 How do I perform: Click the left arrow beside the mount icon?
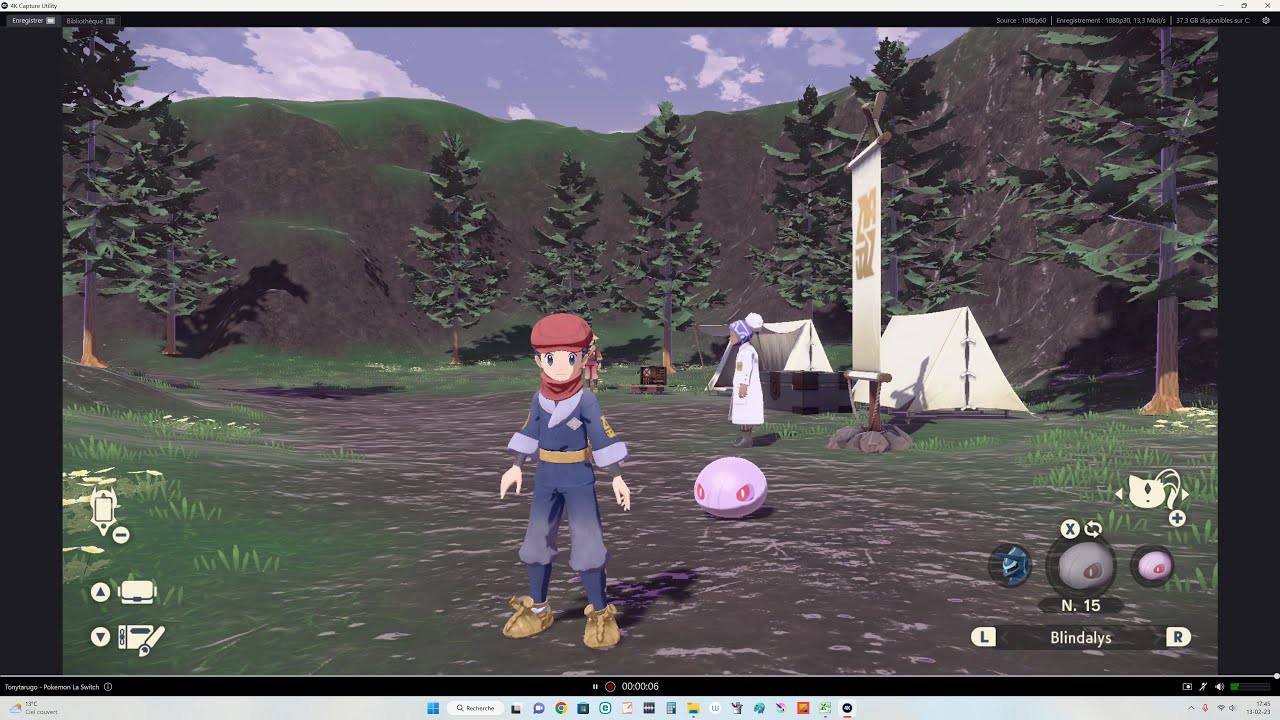1119,494
